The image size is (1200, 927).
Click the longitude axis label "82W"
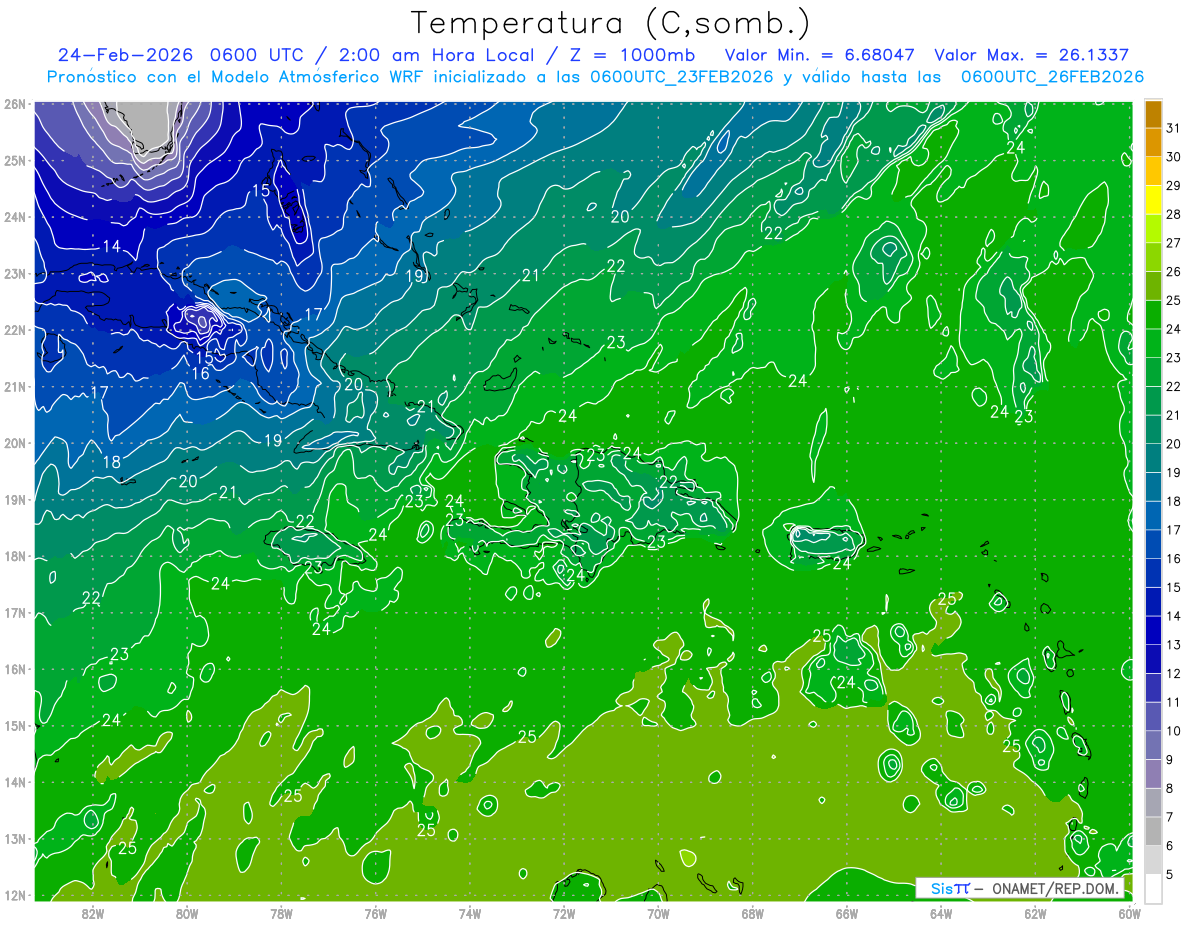click(92, 912)
